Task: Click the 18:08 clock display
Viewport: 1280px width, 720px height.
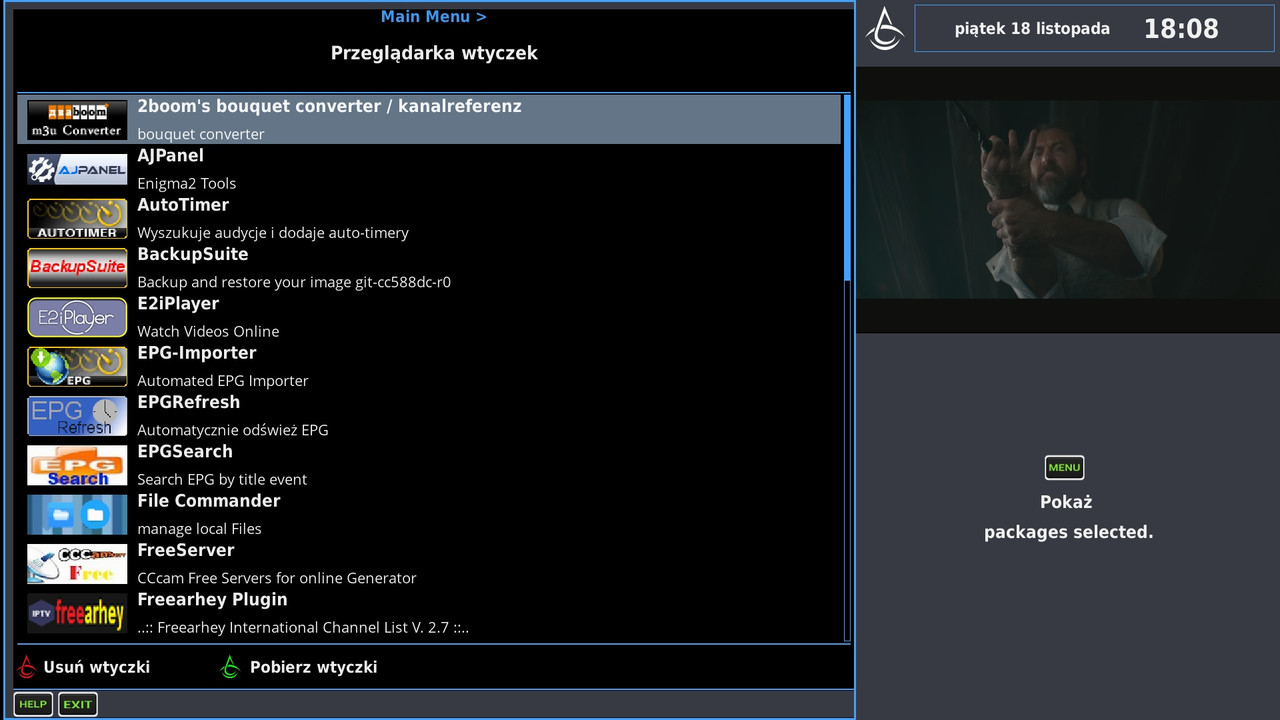Action: pyautogui.click(x=1181, y=28)
